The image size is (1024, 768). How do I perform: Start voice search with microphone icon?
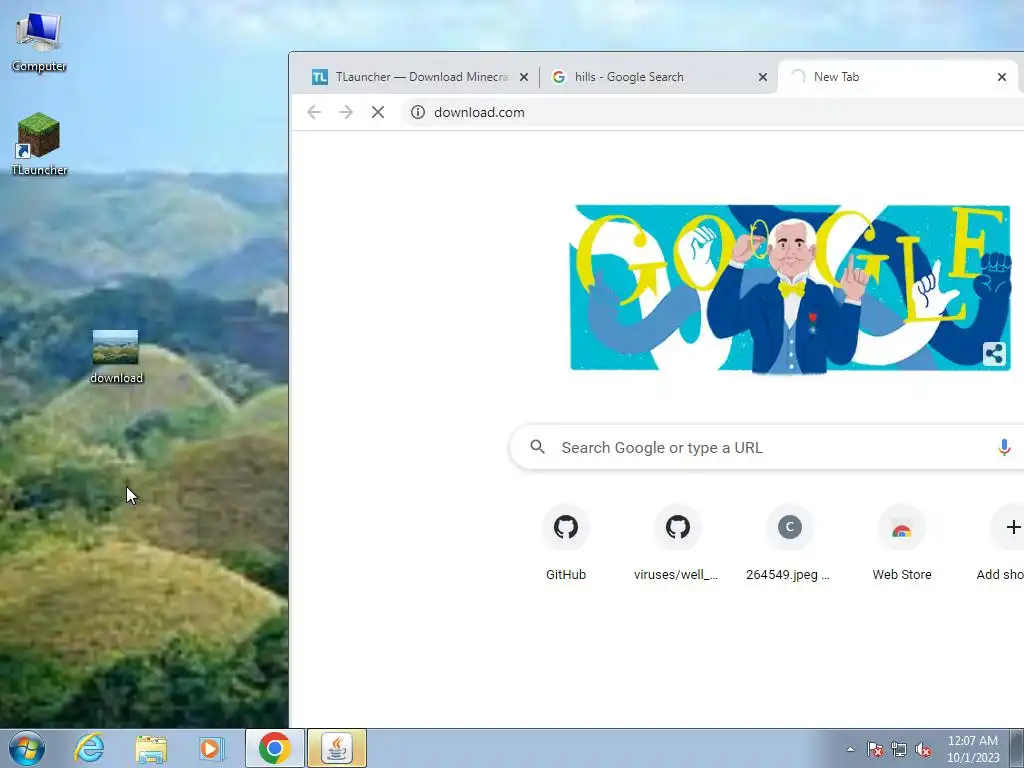click(1004, 447)
